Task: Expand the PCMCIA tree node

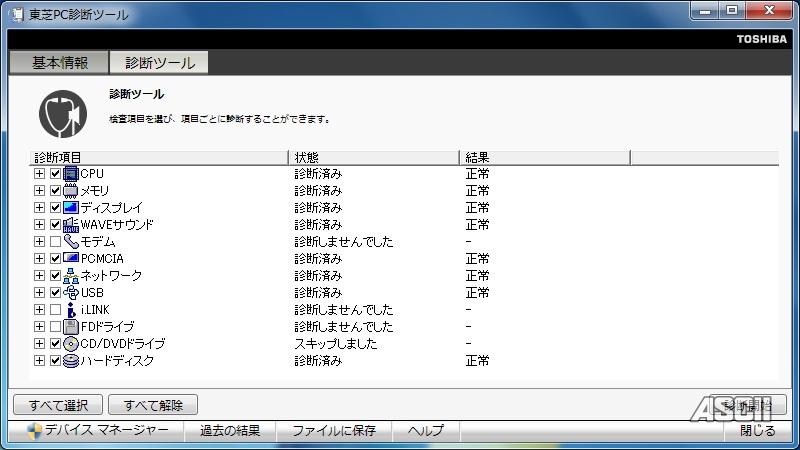Action: (39, 259)
